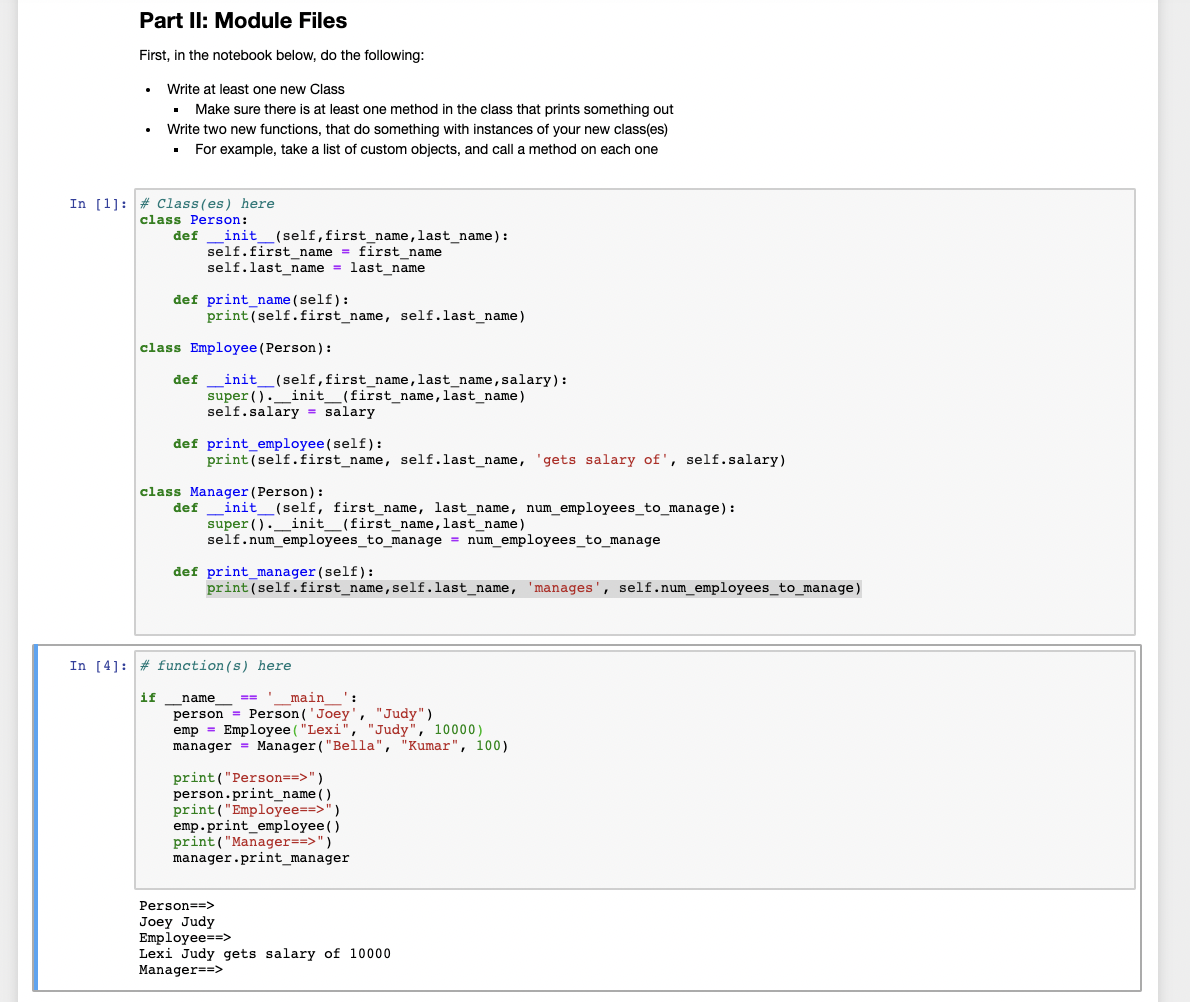This screenshot has height=1002, width=1190.
Task: Click the "Manager==>" output line
Action: [180, 969]
